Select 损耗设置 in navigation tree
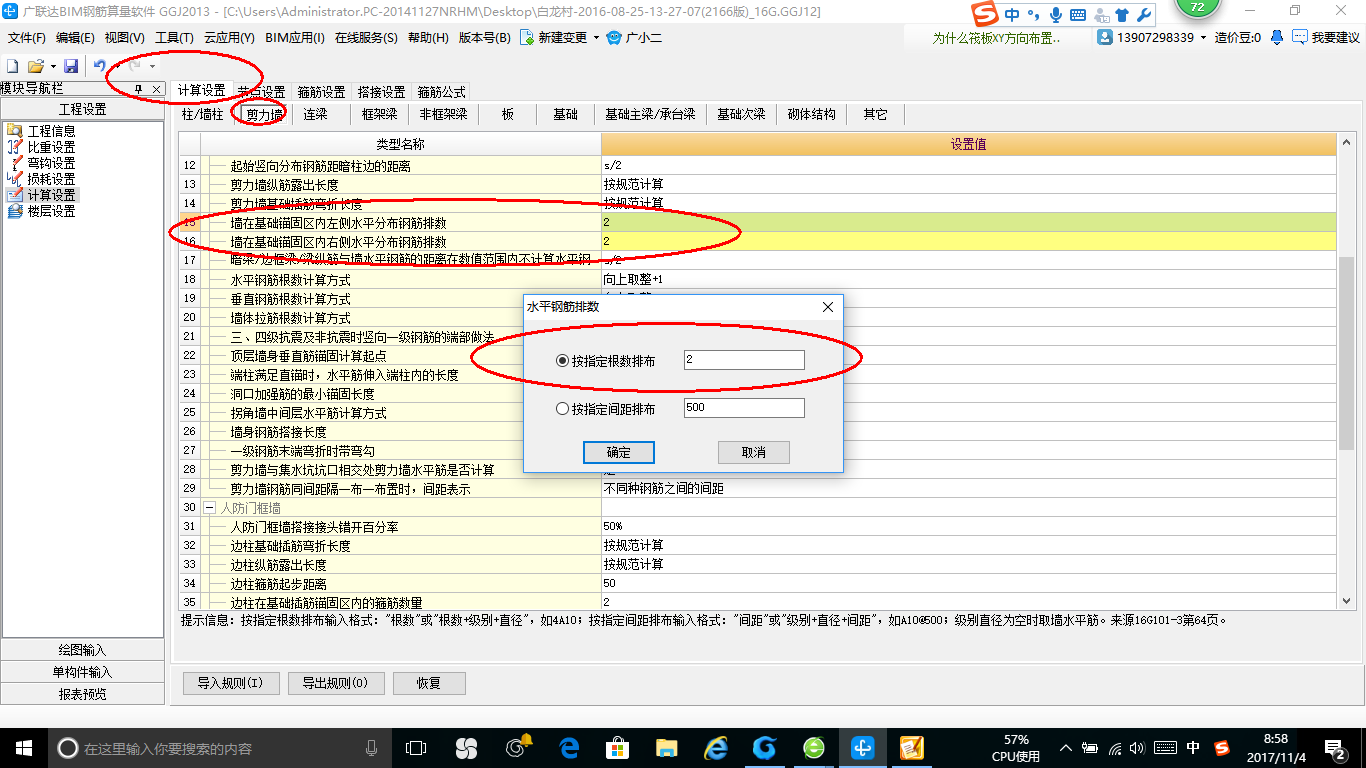Image resolution: width=1366 pixels, height=768 pixels. tap(51, 179)
